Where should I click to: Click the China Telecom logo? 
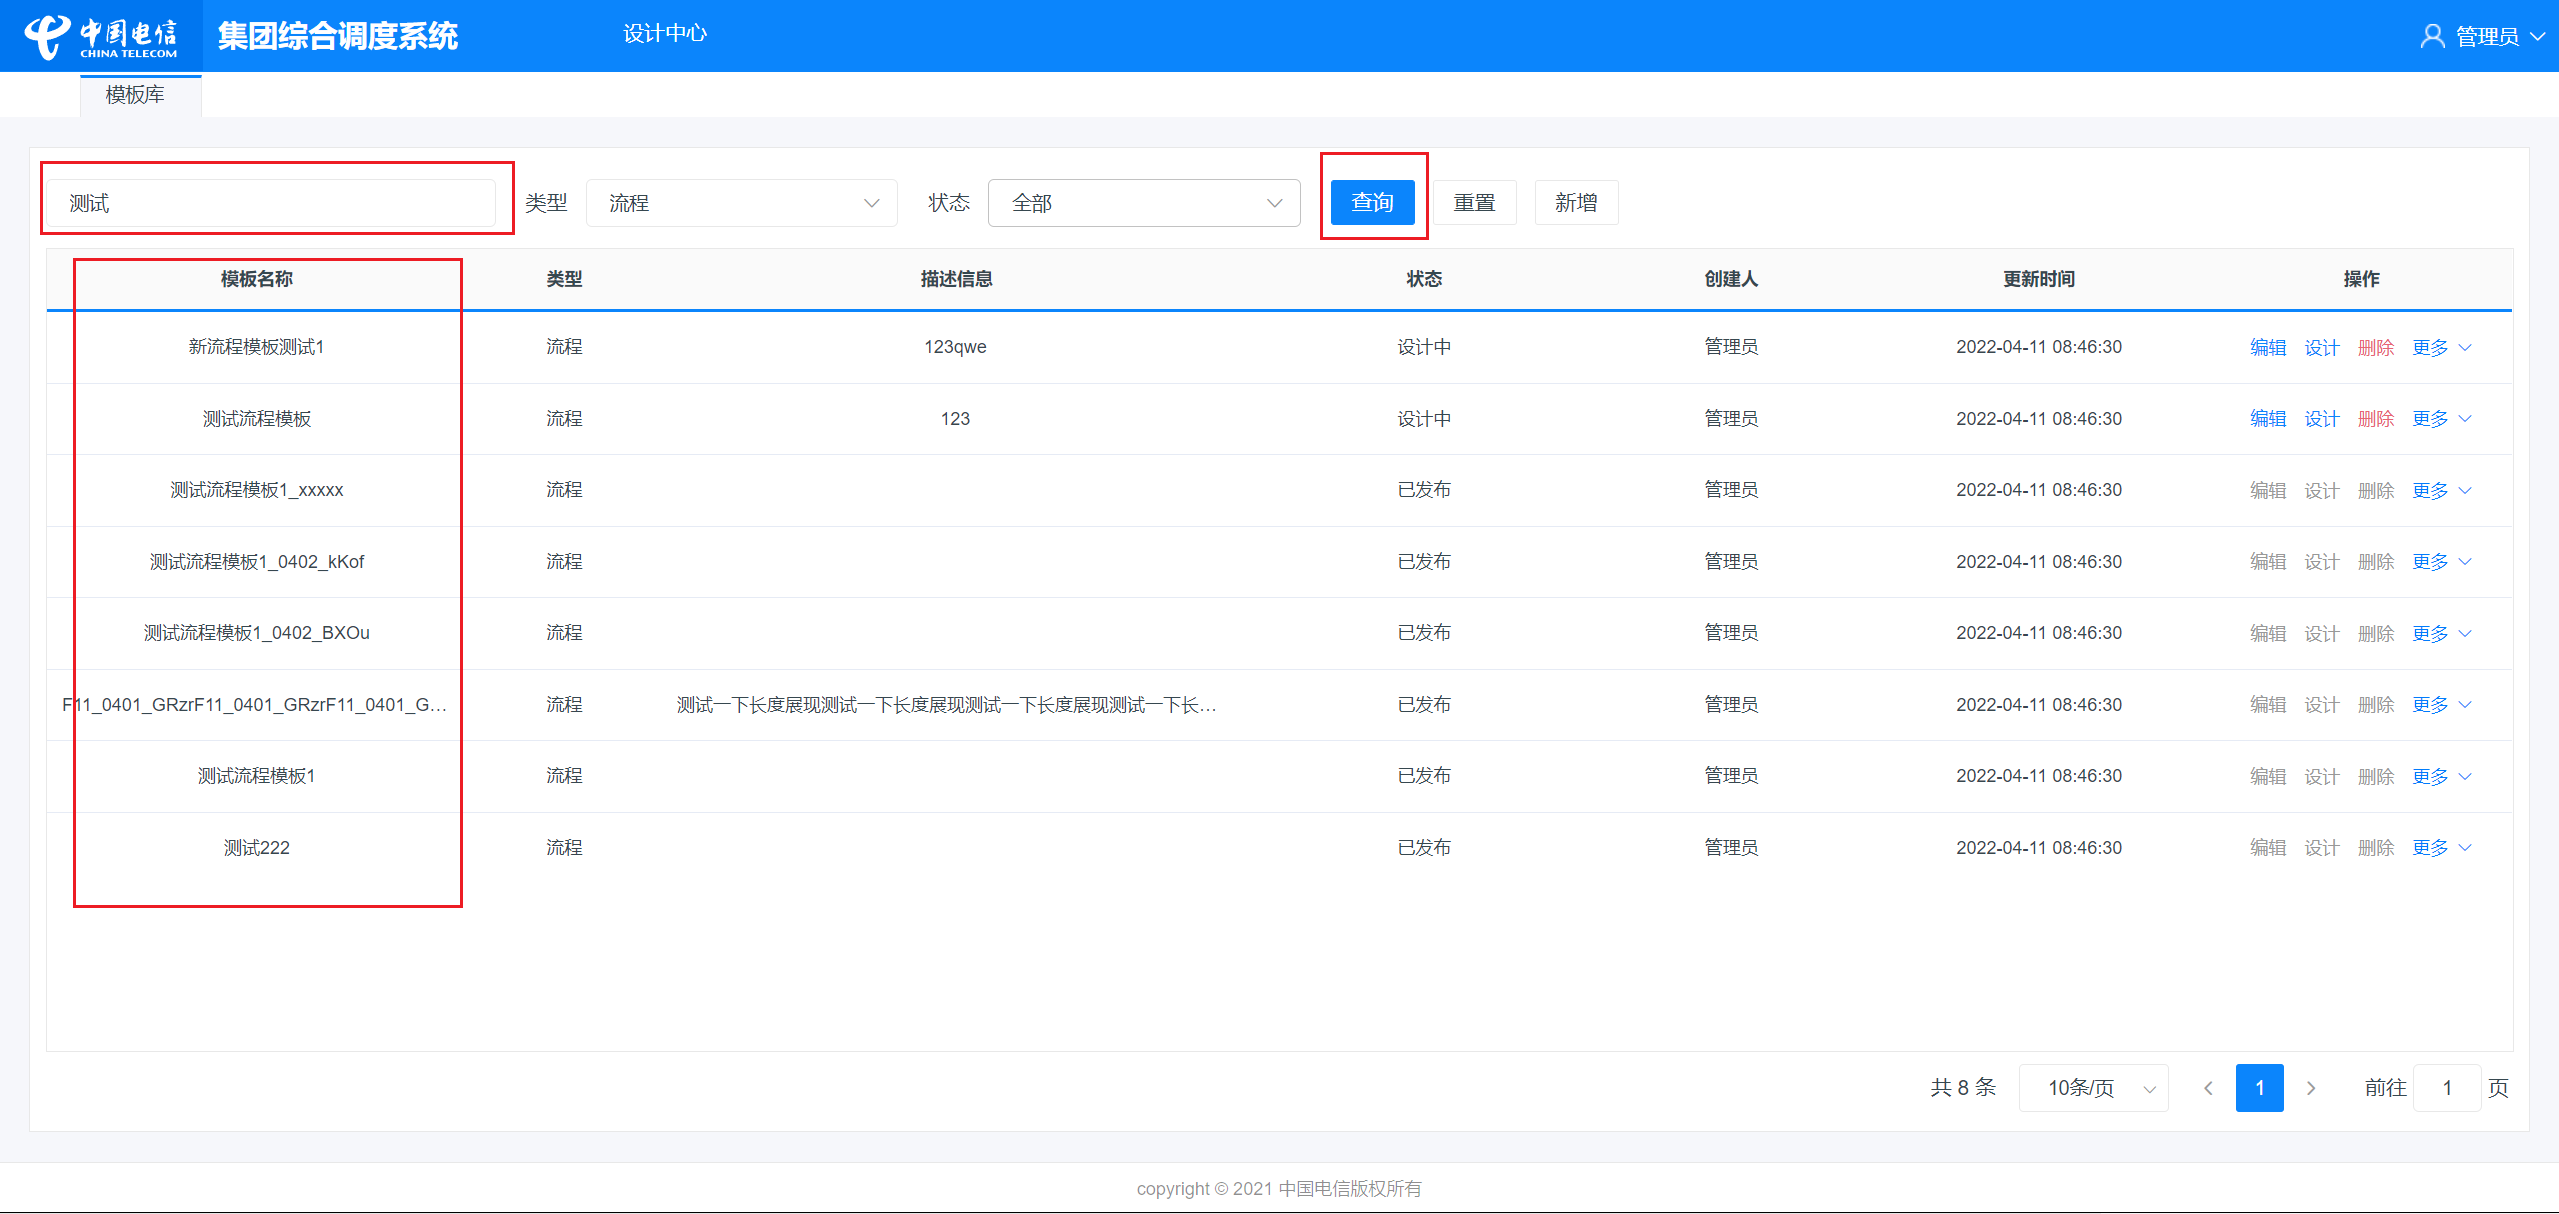tap(100, 37)
